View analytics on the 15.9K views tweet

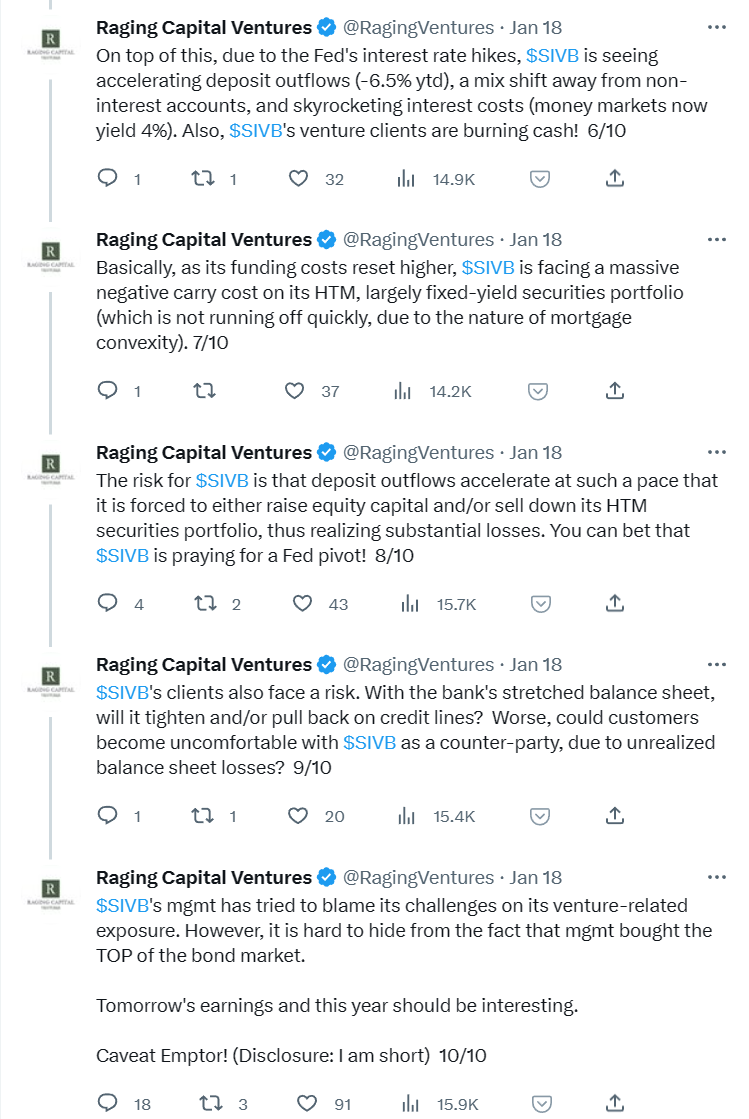click(x=407, y=1104)
